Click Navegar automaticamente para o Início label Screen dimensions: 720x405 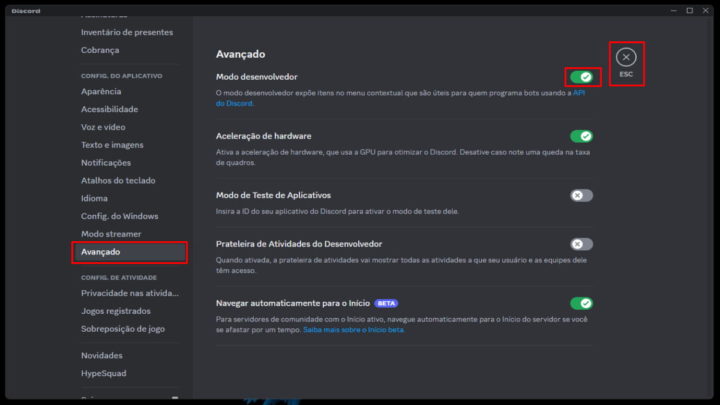point(293,304)
